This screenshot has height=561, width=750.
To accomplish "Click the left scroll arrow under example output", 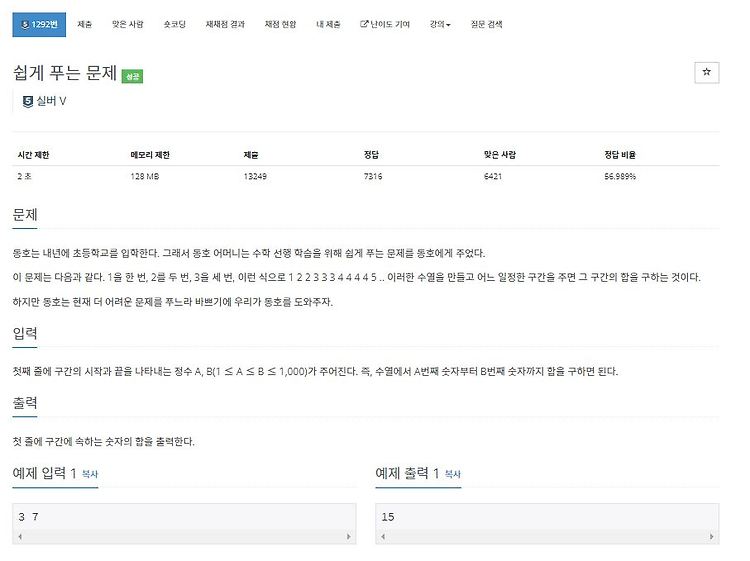I will pyautogui.click(x=383, y=537).
